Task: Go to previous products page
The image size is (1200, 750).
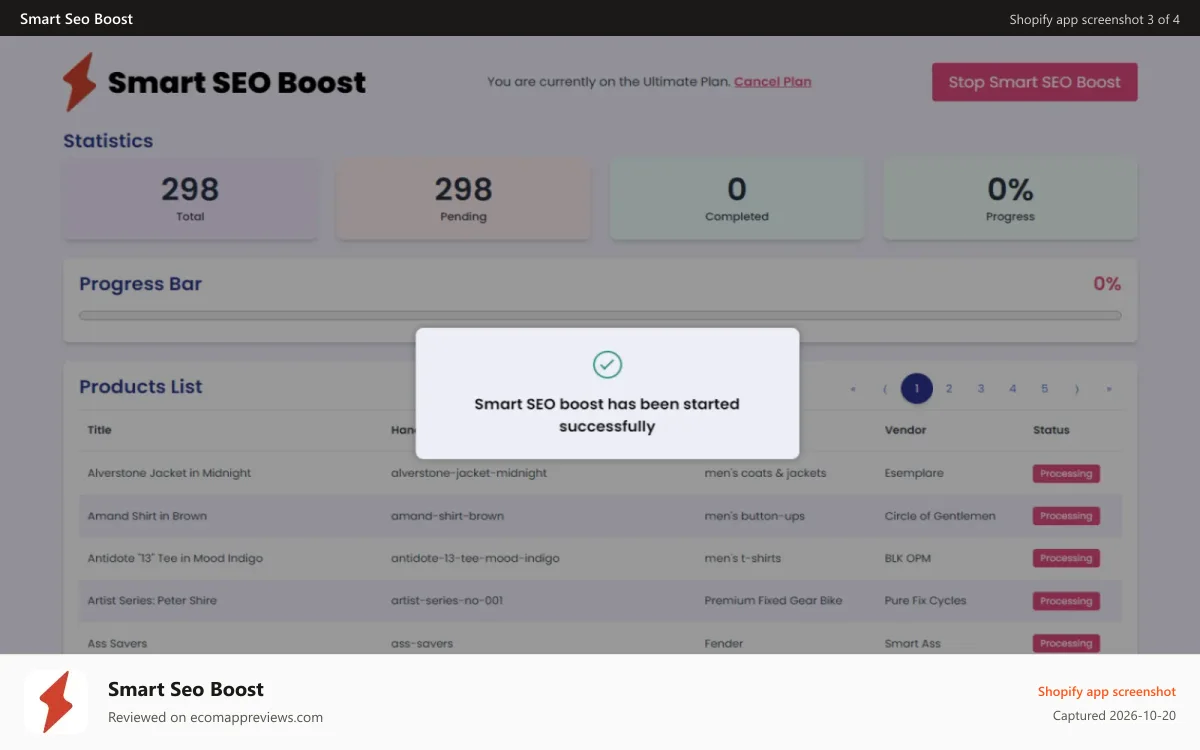Action: pyautogui.click(x=885, y=389)
